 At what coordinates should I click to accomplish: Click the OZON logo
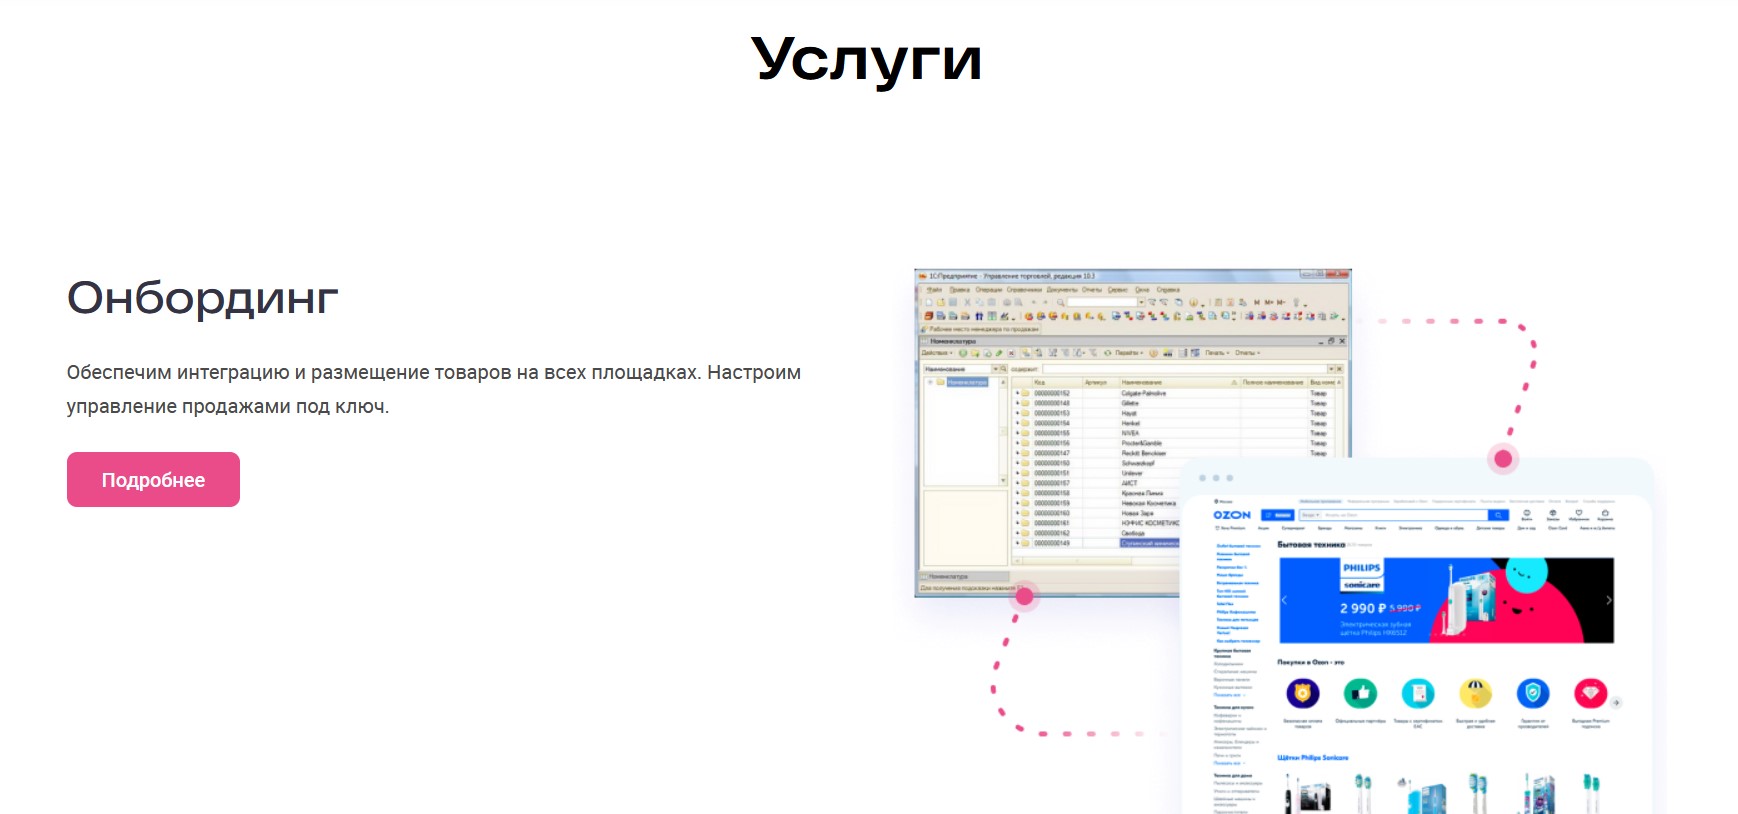1232,515
